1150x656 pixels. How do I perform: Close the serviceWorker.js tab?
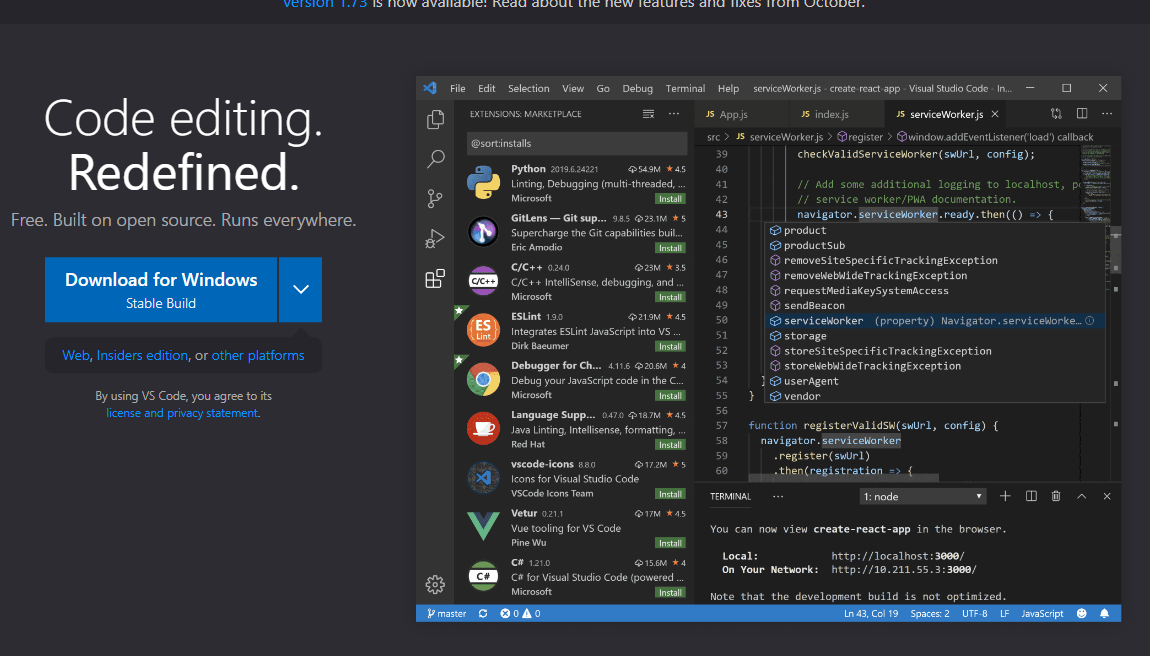coord(995,114)
